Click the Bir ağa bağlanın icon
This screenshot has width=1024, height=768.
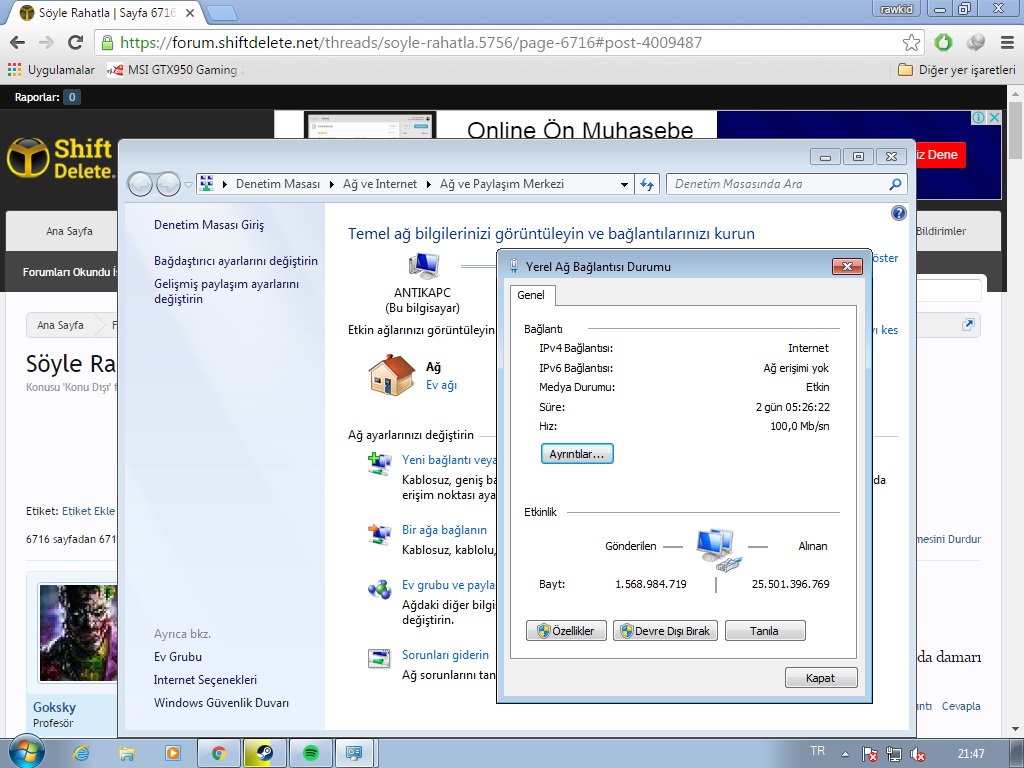click(x=379, y=534)
